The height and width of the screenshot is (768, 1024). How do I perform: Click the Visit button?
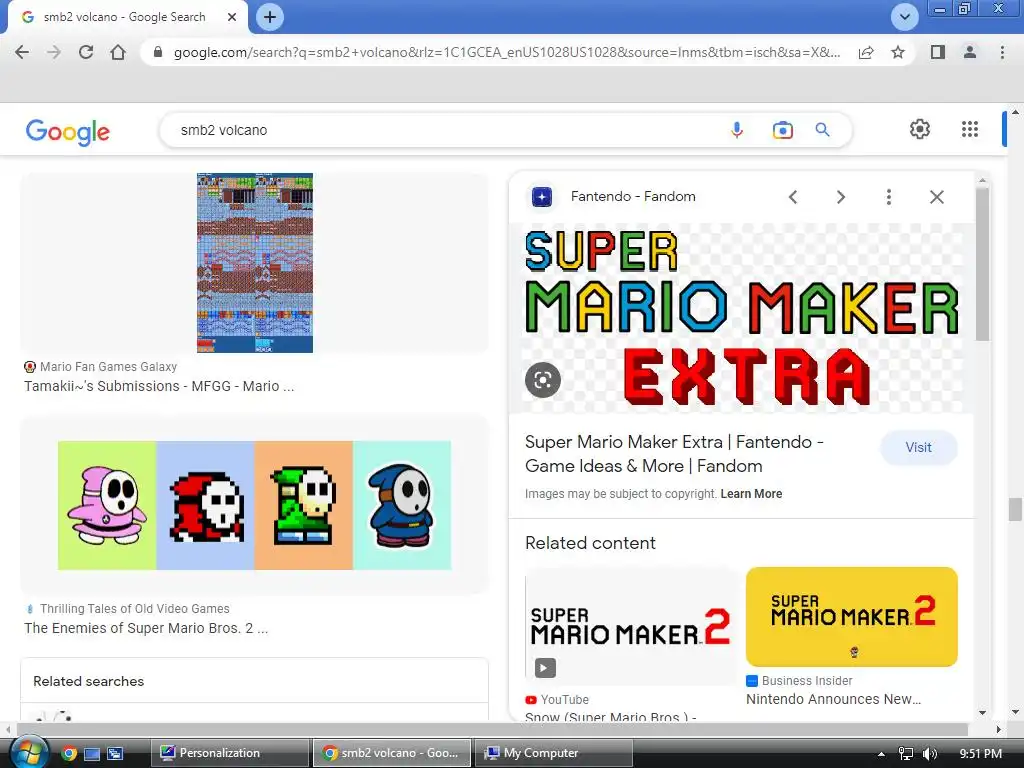[918, 447]
